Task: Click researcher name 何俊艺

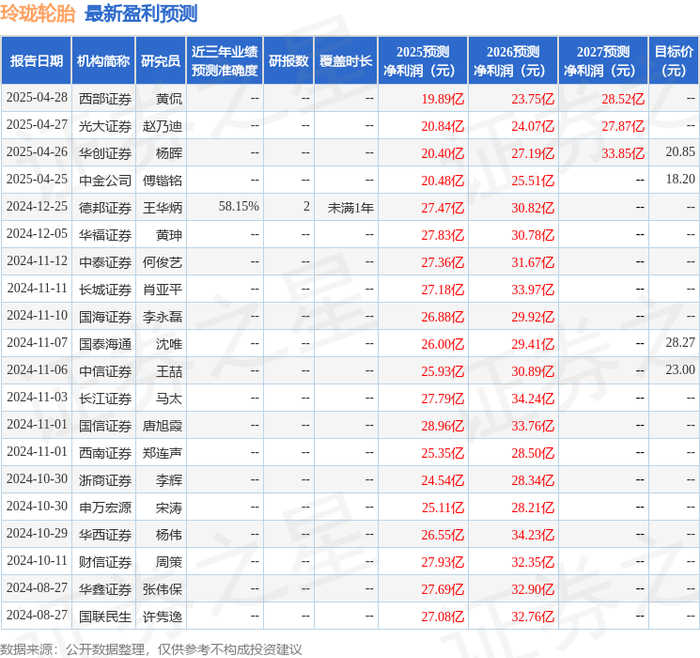Action: click(x=162, y=262)
